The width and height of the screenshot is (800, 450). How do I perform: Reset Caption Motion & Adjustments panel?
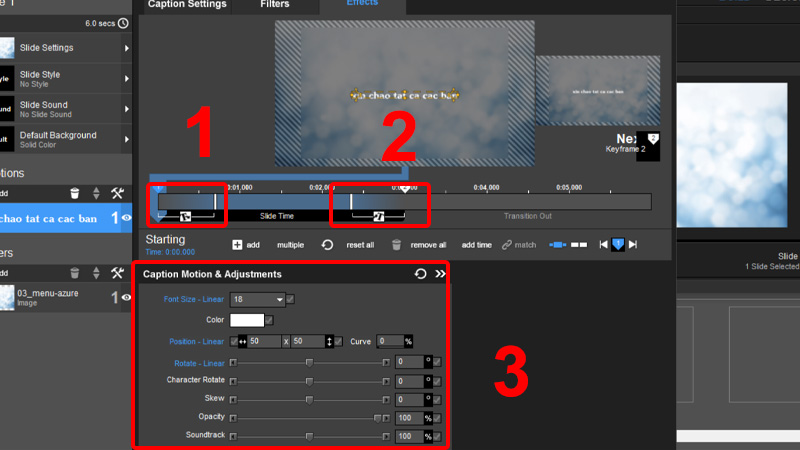tap(421, 274)
